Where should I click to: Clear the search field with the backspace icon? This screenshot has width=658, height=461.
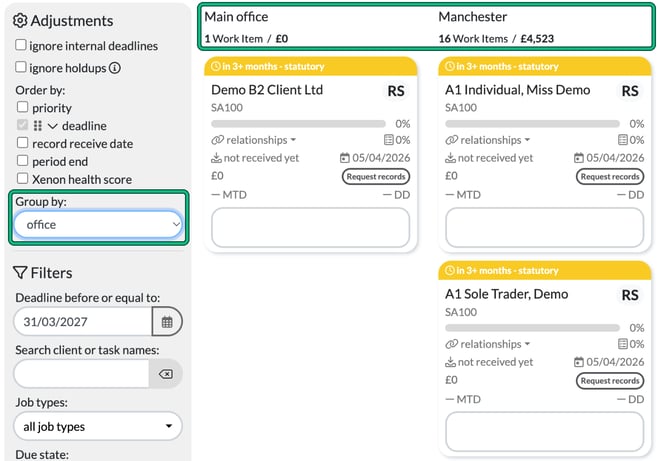pyautogui.click(x=166, y=374)
